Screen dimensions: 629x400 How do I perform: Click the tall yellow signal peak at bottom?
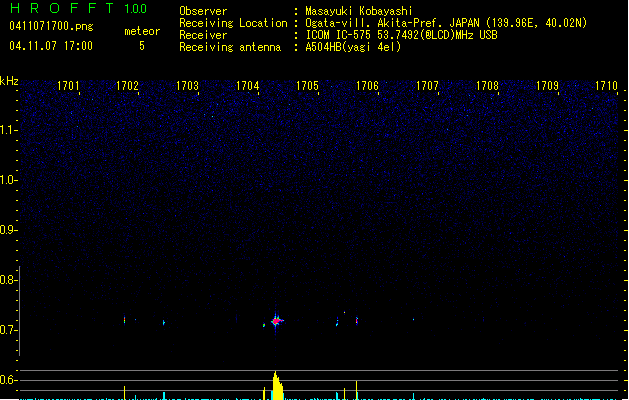pos(277,386)
